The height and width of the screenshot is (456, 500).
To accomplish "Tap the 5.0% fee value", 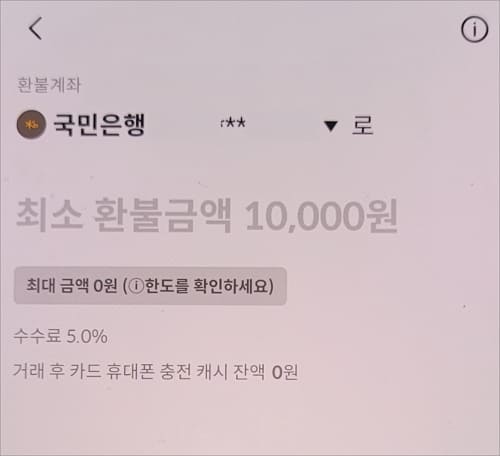I will tap(87, 336).
